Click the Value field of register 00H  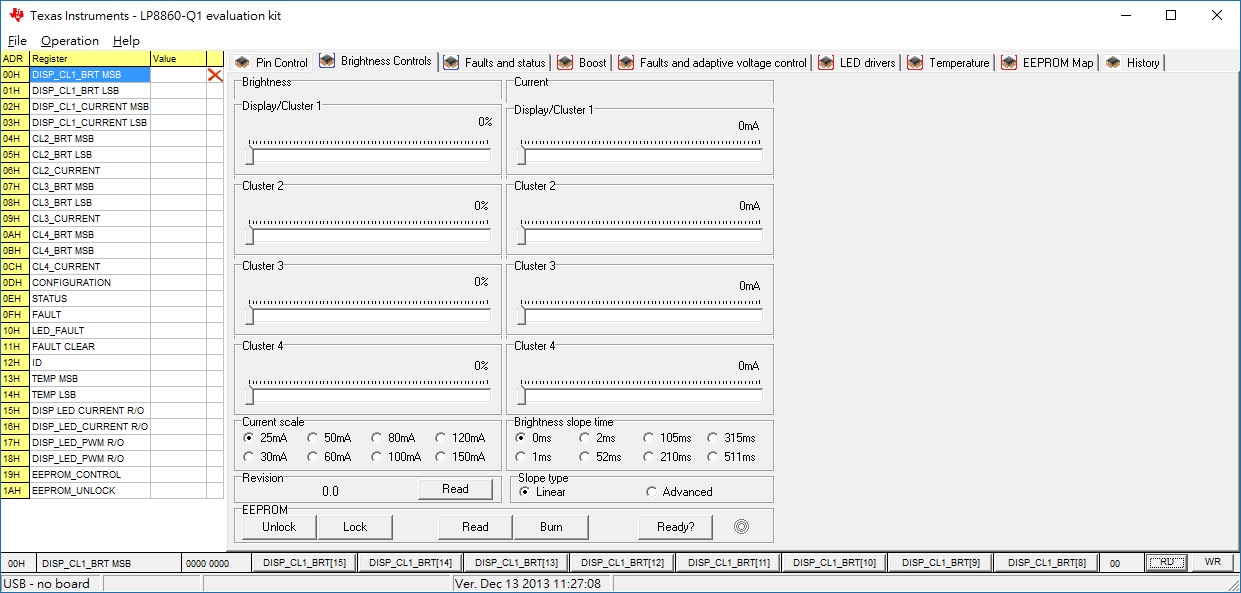pyautogui.click(x=178, y=75)
